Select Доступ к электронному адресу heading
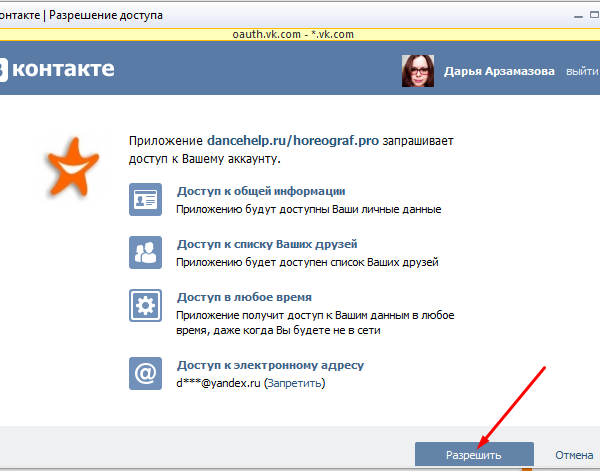 tap(270, 365)
